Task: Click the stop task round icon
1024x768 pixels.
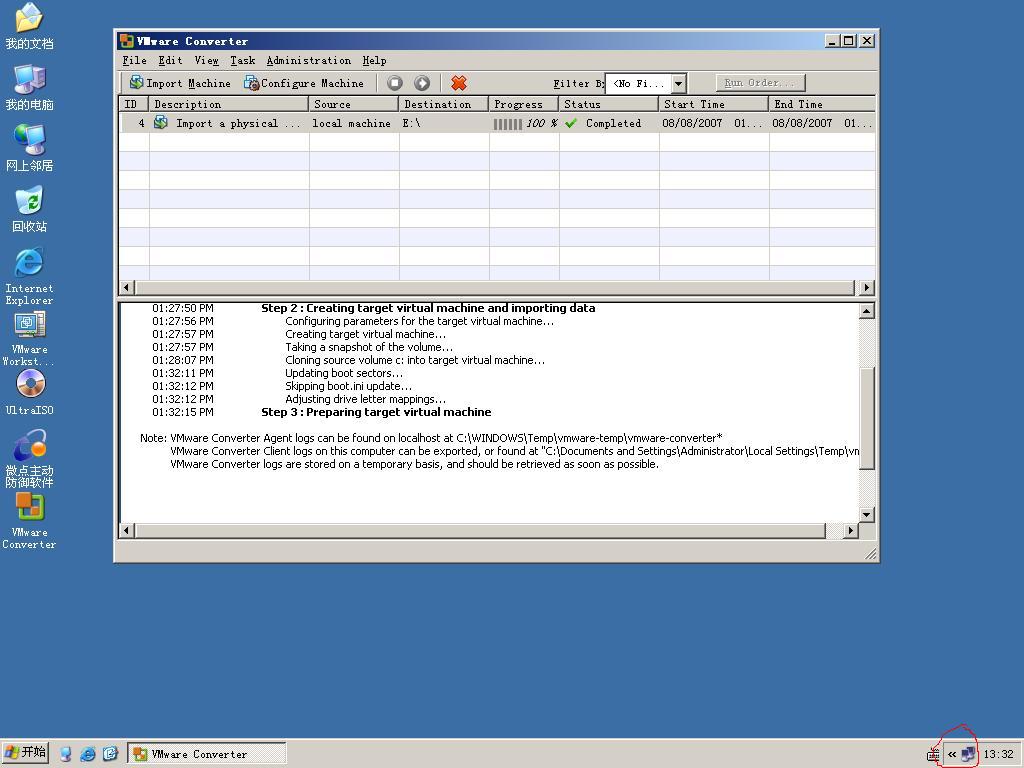Action: [394, 83]
